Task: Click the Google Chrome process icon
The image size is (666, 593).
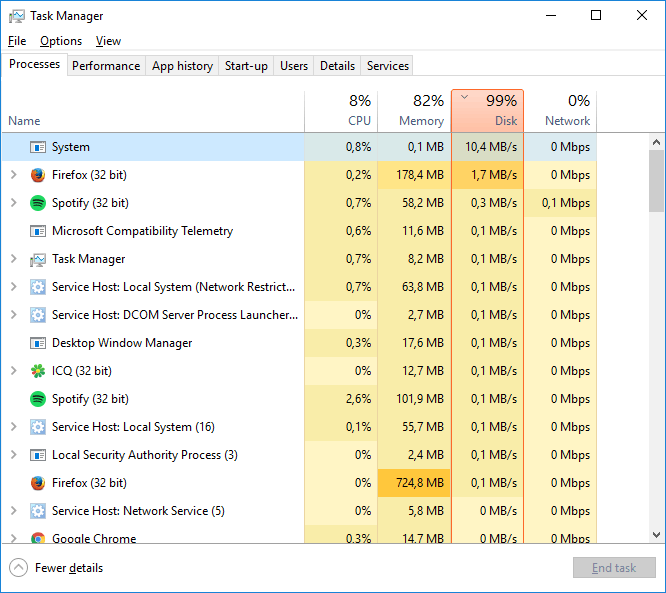Action: click(x=38, y=538)
